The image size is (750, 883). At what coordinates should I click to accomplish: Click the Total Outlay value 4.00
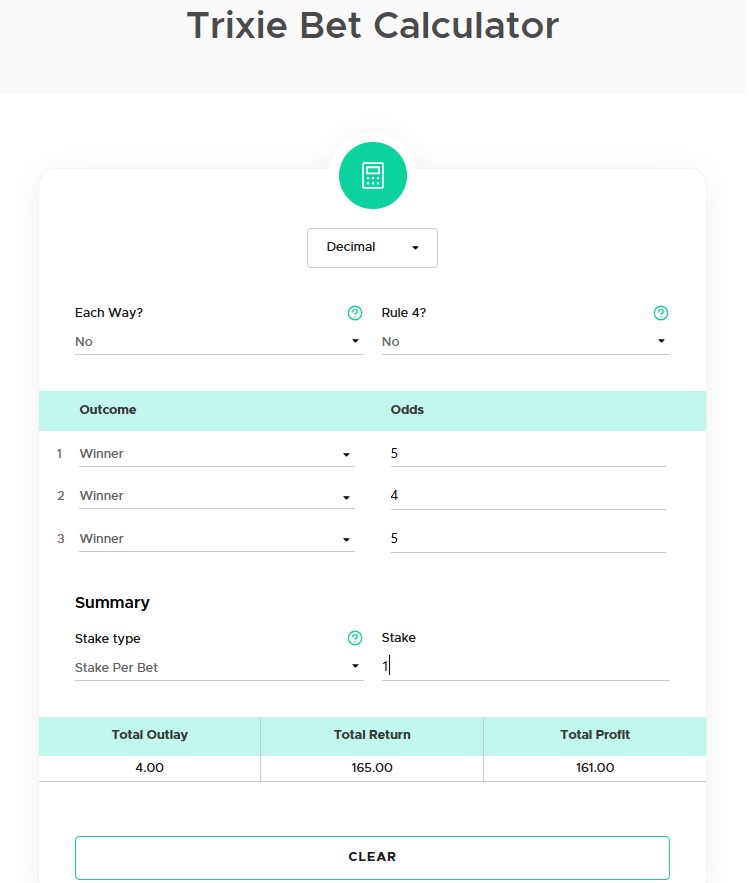click(x=149, y=768)
